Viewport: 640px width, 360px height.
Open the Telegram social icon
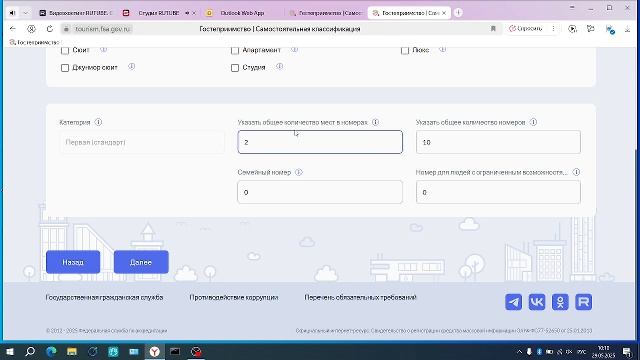pyautogui.click(x=513, y=302)
